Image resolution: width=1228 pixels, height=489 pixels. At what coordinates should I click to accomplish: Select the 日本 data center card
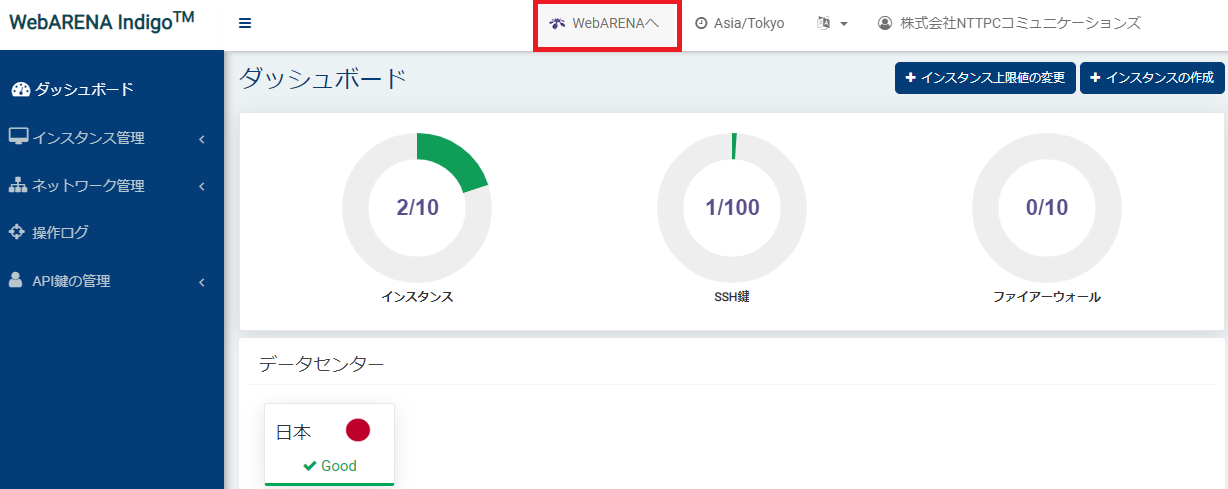[x=329, y=445]
